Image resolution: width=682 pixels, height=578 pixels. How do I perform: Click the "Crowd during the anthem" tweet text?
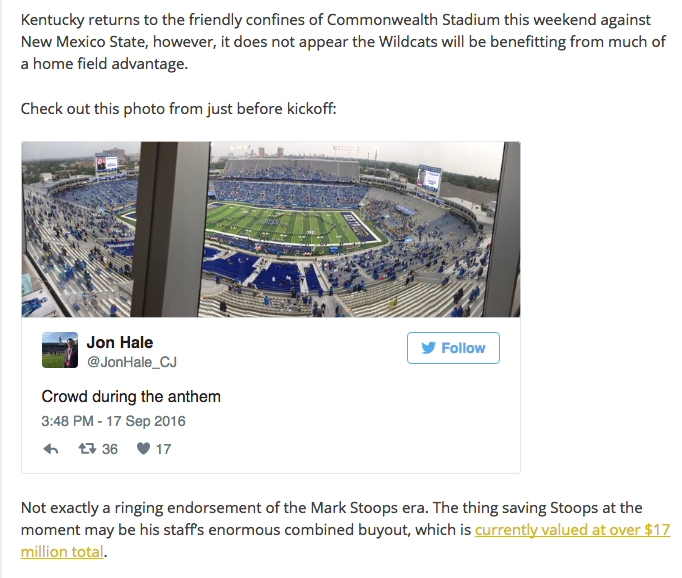pos(131,396)
